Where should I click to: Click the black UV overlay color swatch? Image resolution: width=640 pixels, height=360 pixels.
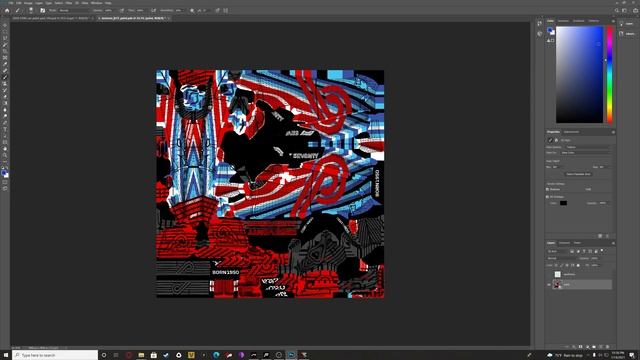point(563,203)
